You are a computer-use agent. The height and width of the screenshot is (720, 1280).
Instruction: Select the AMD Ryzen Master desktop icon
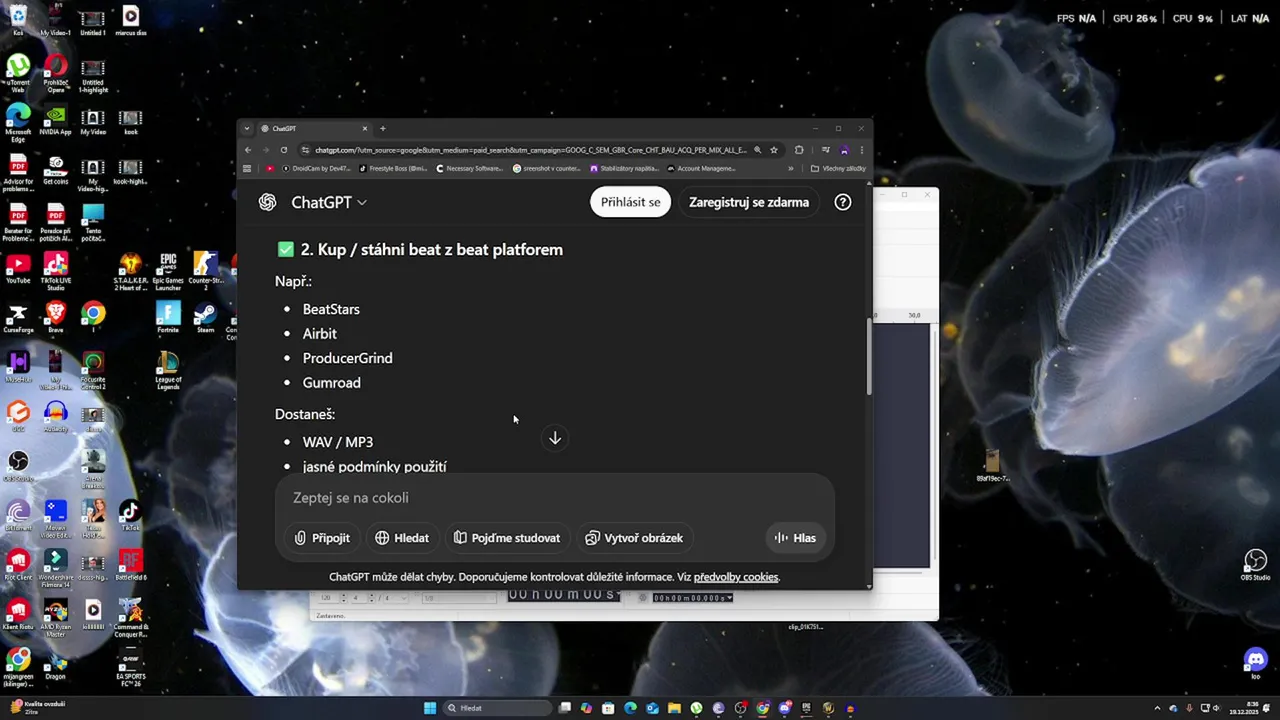[56, 619]
